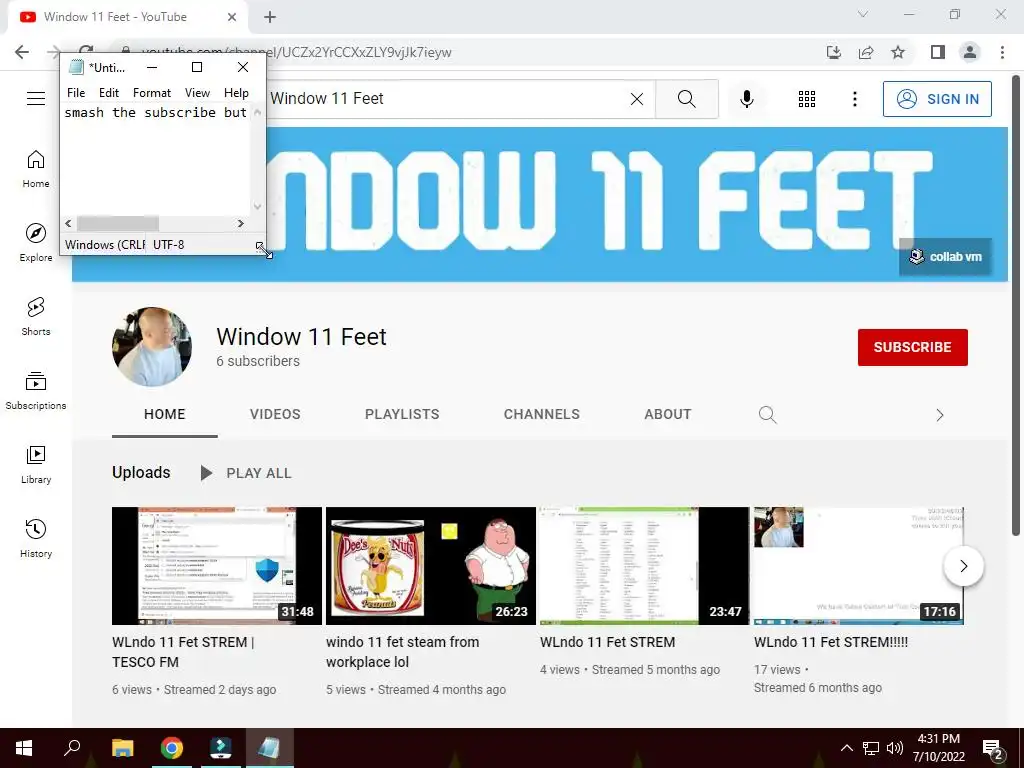Go to Home in YouTube sidebar
The height and width of the screenshot is (768, 1024).
(x=36, y=168)
